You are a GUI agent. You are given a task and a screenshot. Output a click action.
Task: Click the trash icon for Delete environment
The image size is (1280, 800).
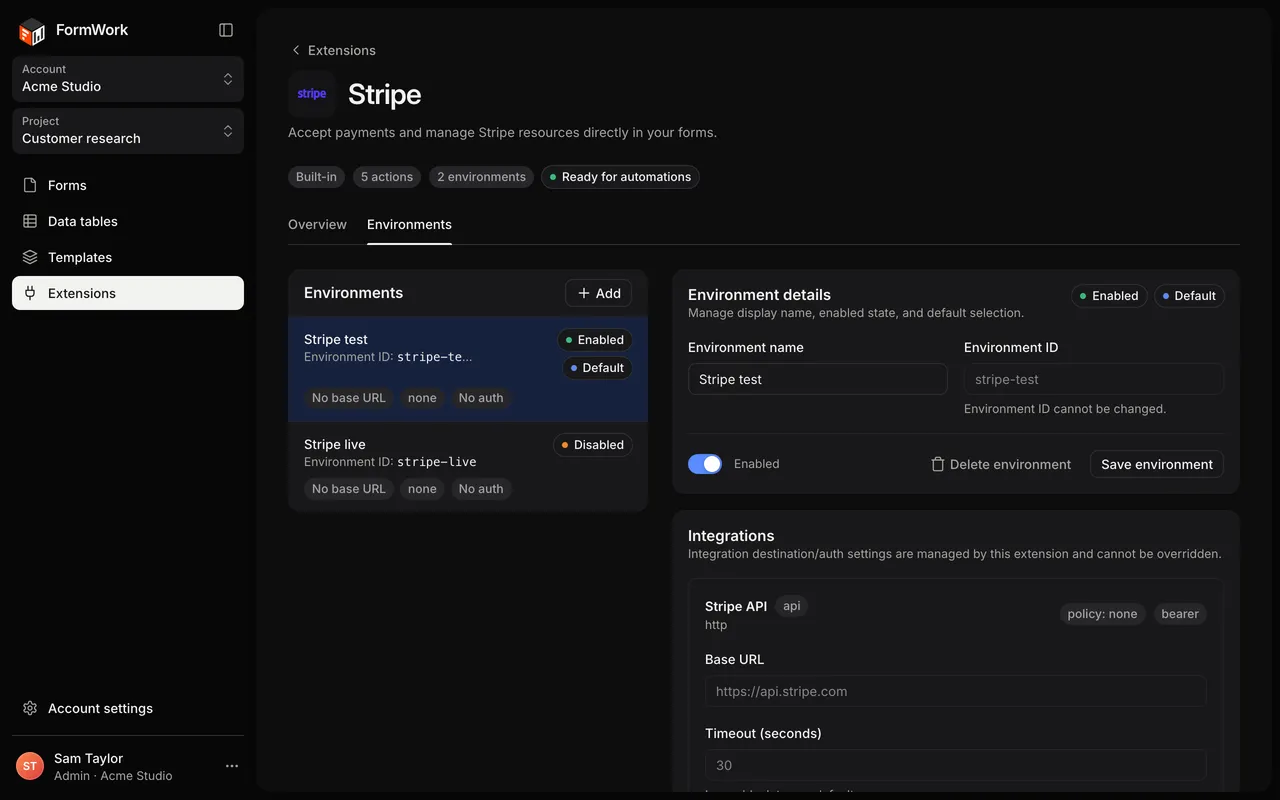pyautogui.click(x=937, y=464)
